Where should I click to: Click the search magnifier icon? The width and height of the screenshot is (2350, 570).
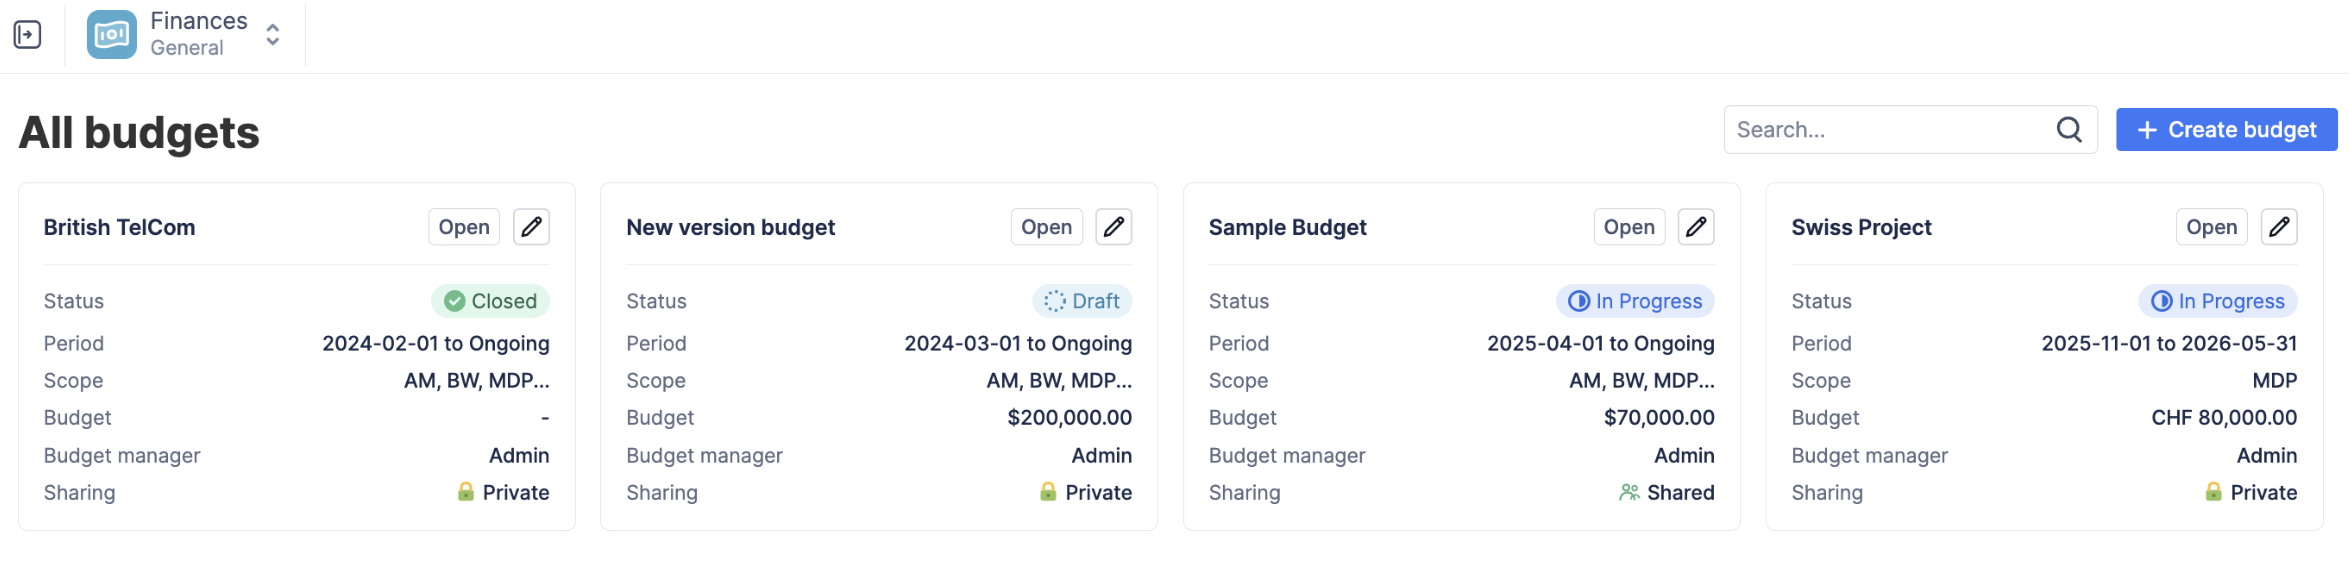click(2069, 130)
